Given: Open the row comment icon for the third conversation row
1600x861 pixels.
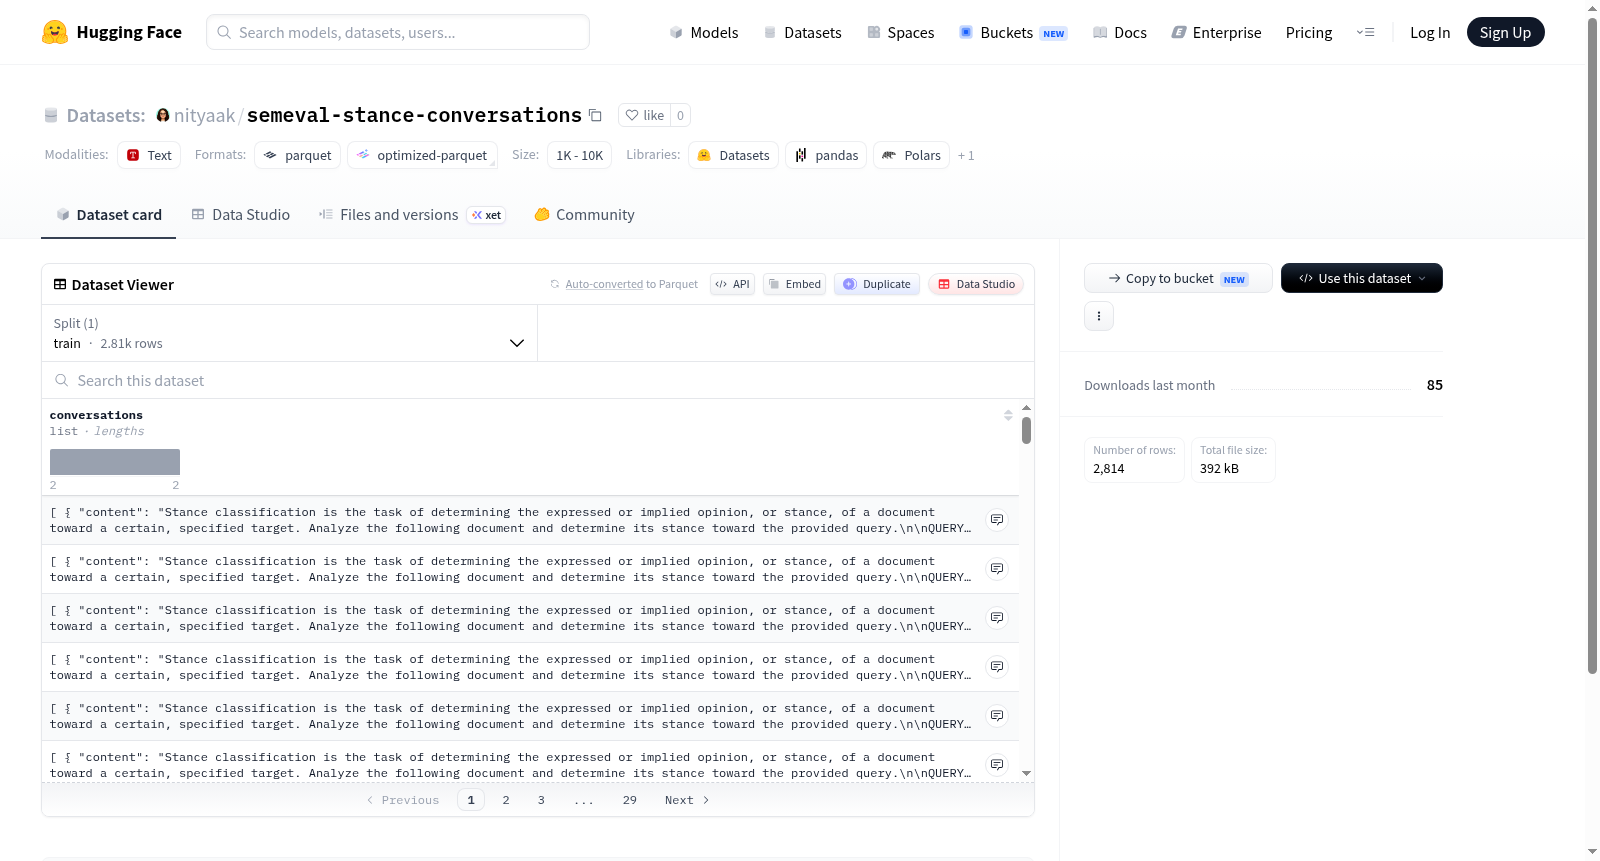Looking at the screenshot, I should coord(997,618).
